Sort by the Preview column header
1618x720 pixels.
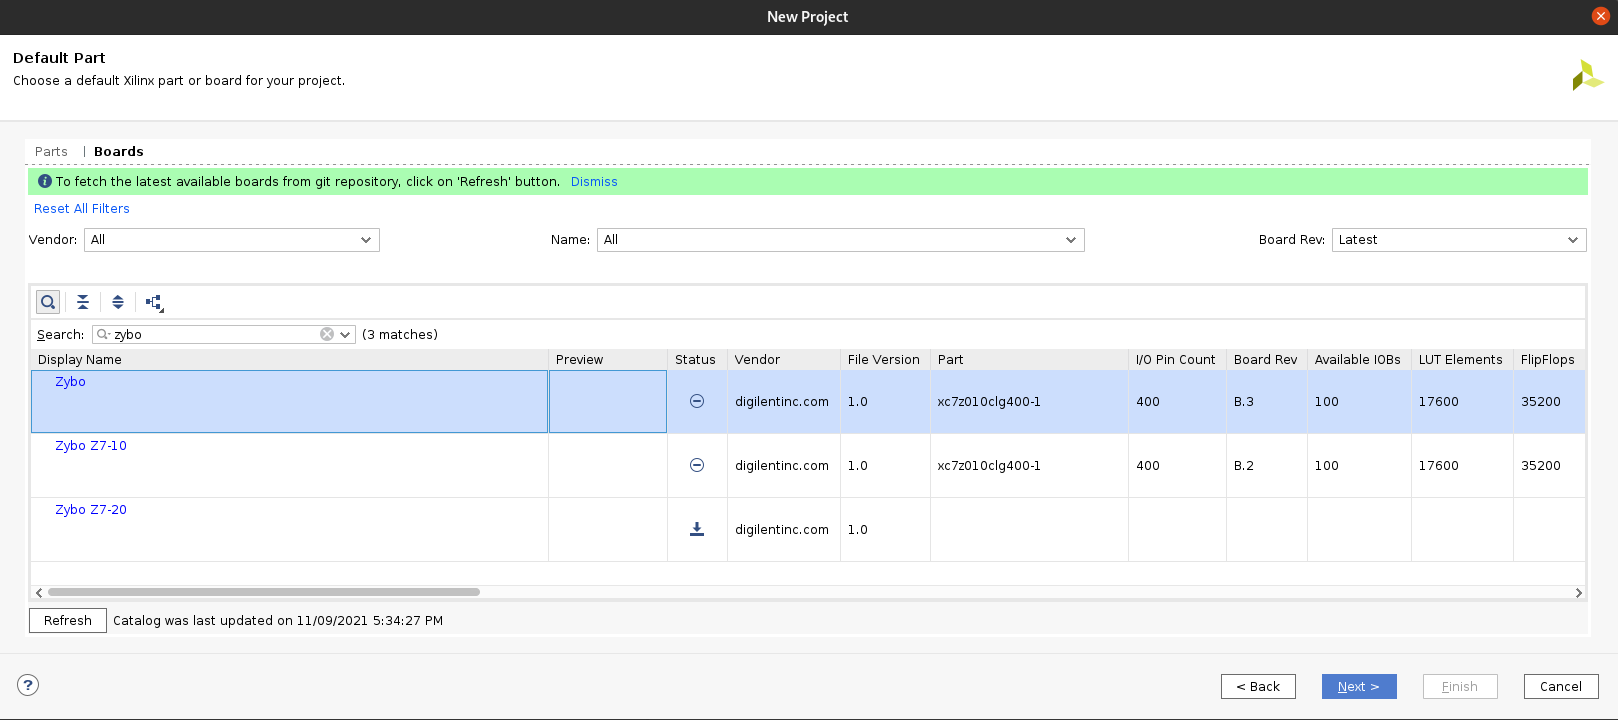pyautogui.click(x=608, y=360)
